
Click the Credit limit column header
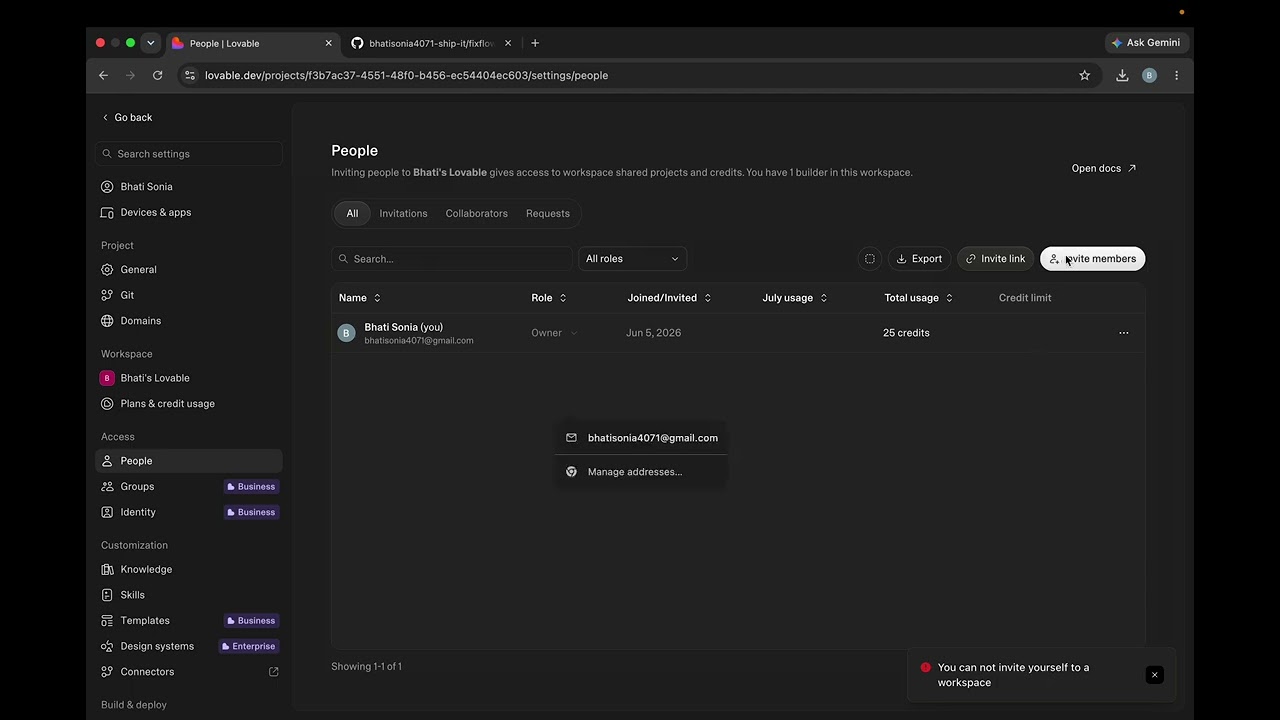pyautogui.click(x=1025, y=298)
